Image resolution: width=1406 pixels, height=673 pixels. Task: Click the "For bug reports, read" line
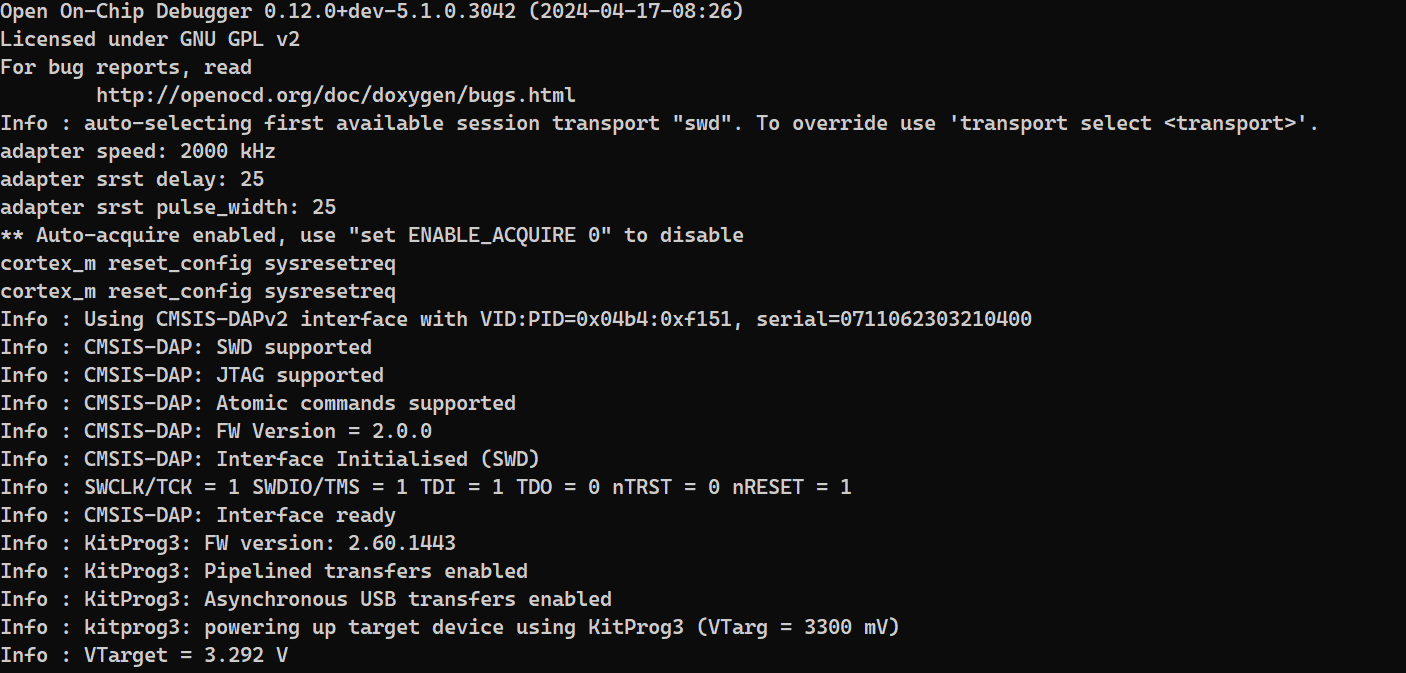pos(126,68)
